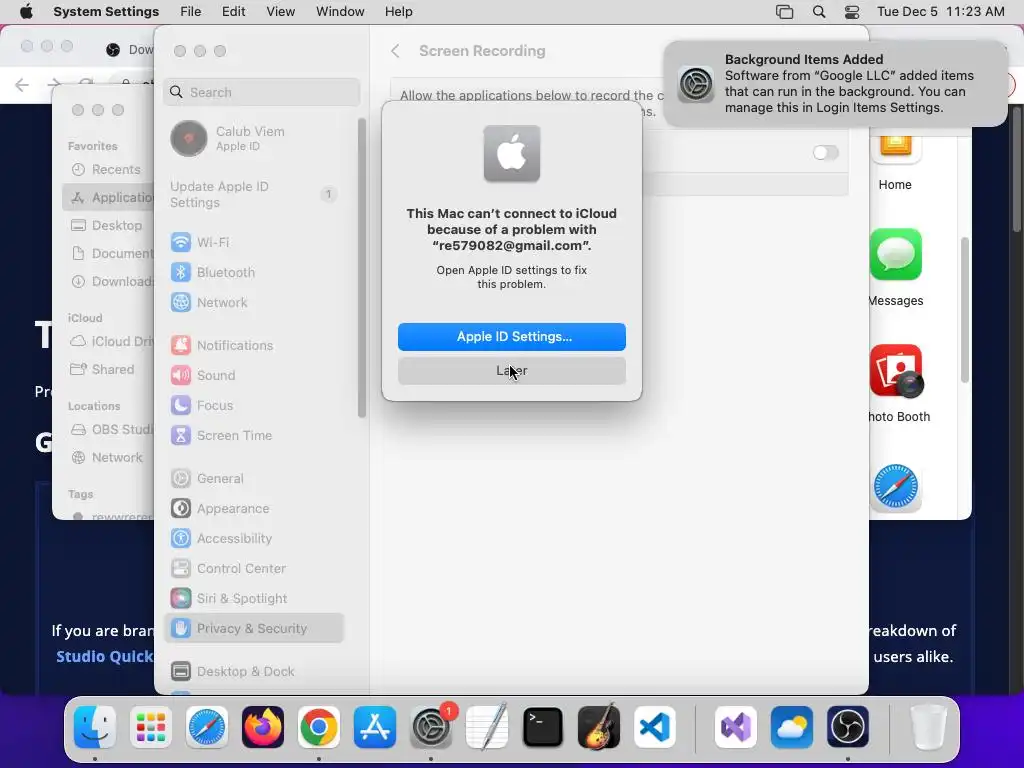Open the Apple menu
The image size is (1024, 768).
[26, 12]
